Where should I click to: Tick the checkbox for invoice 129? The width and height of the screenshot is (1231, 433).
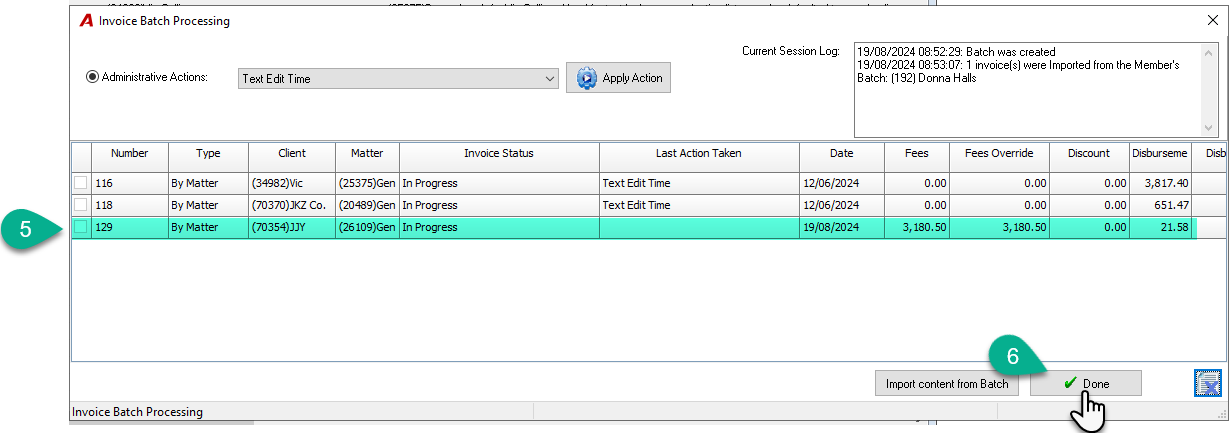[80, 227]
